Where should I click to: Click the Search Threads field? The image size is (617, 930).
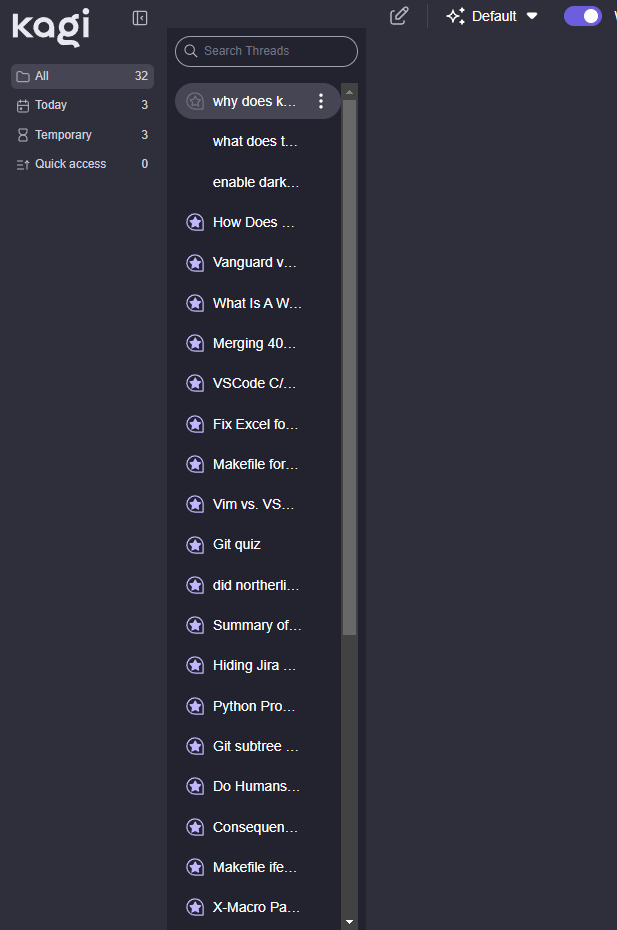(x=268, y=51)
